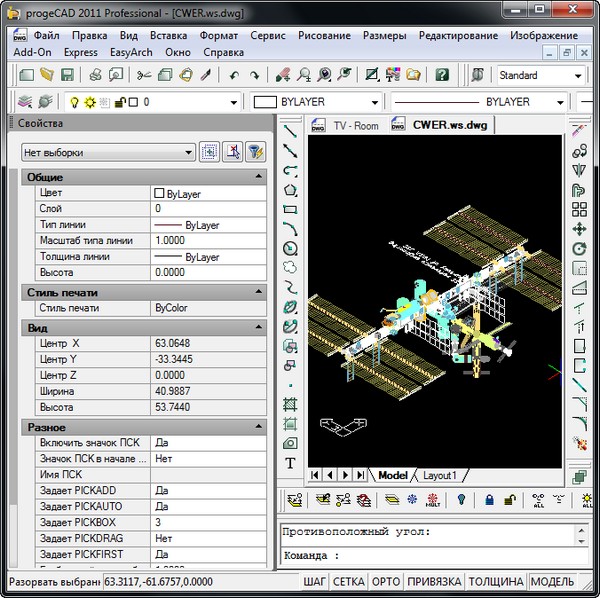Screen dimensions: 600x598
Task: Select the Polygon tool
Action: (x=290, y=190)
